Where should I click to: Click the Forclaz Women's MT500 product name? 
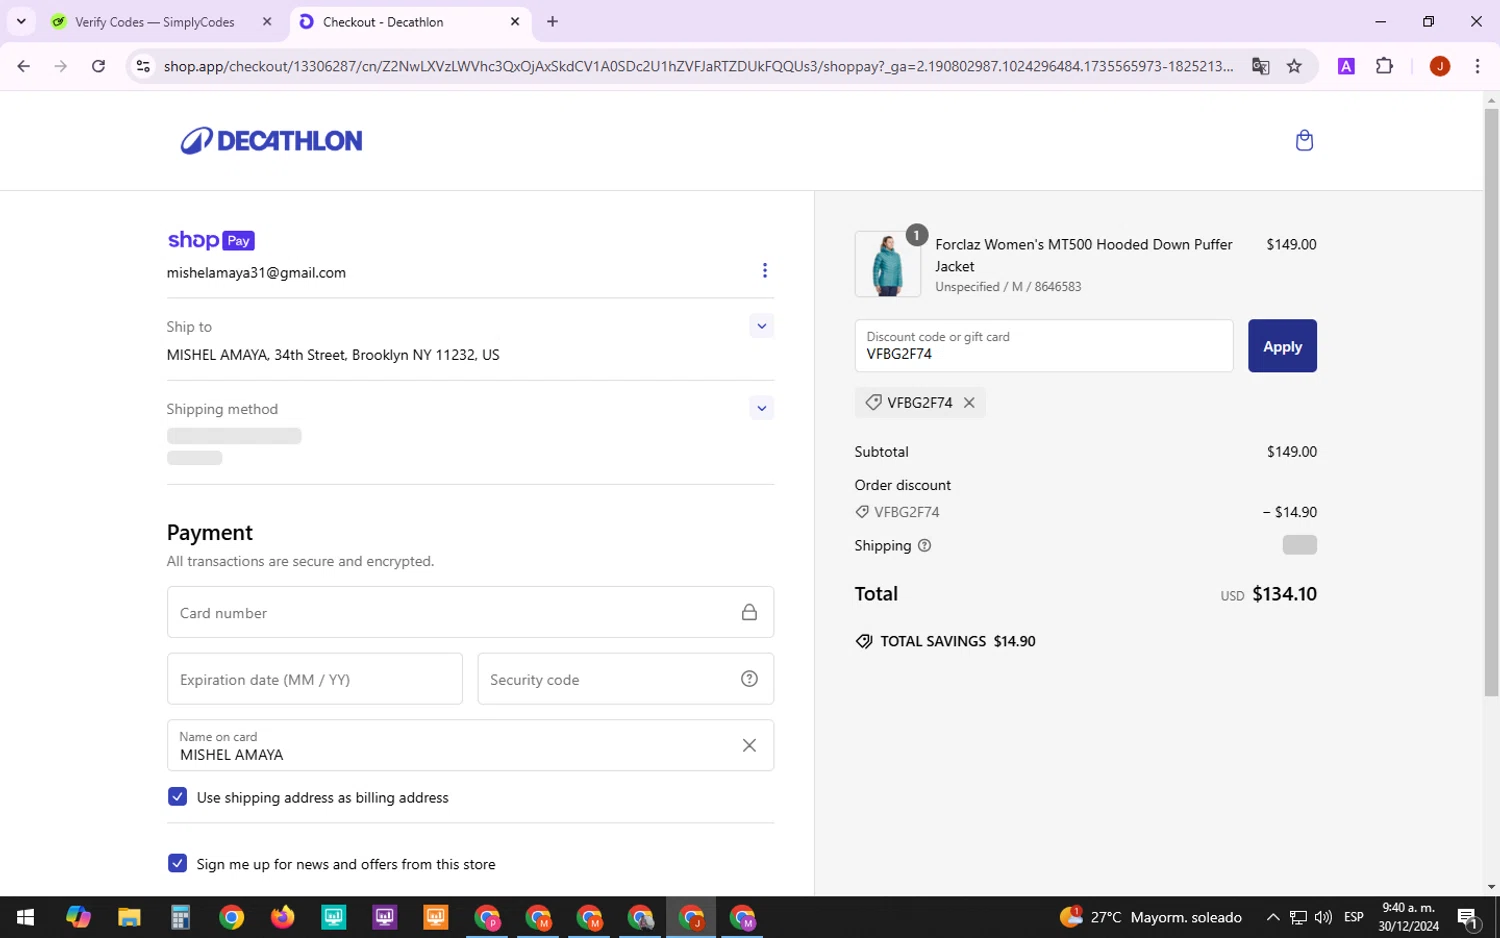click(1084, 255)
